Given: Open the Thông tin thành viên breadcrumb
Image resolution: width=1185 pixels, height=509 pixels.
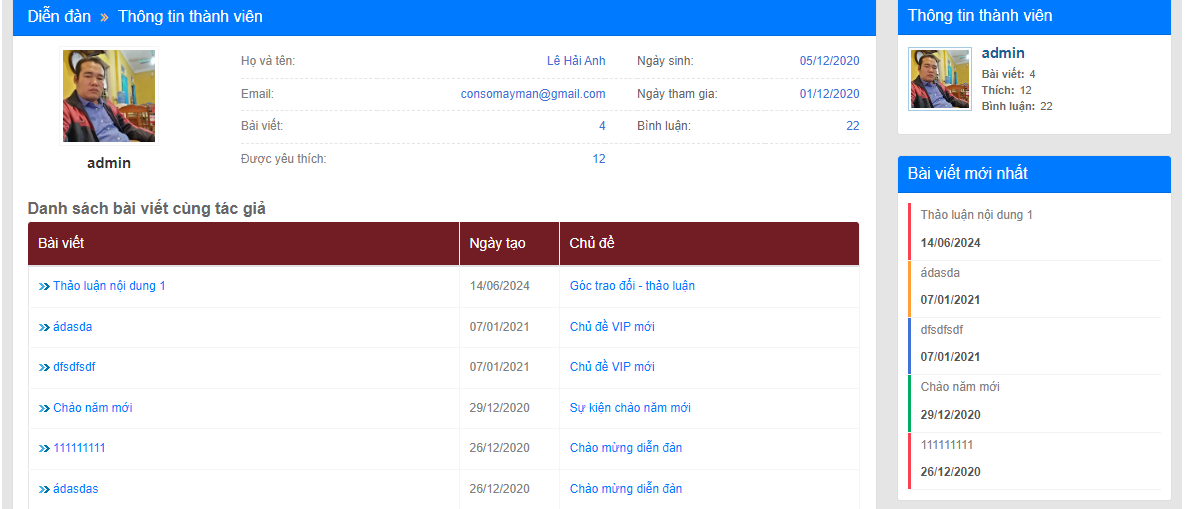Looking at the screenshot, I should pyautogui.click(x=190, y=16).
